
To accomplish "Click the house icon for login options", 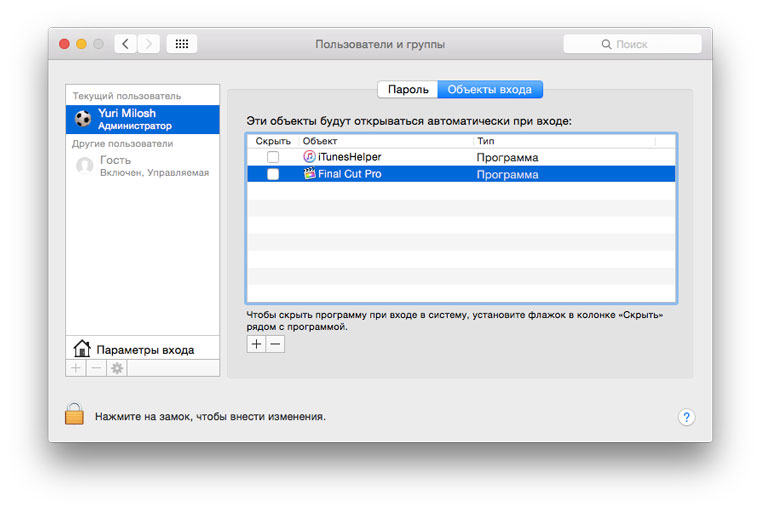I will coord(82,349).
